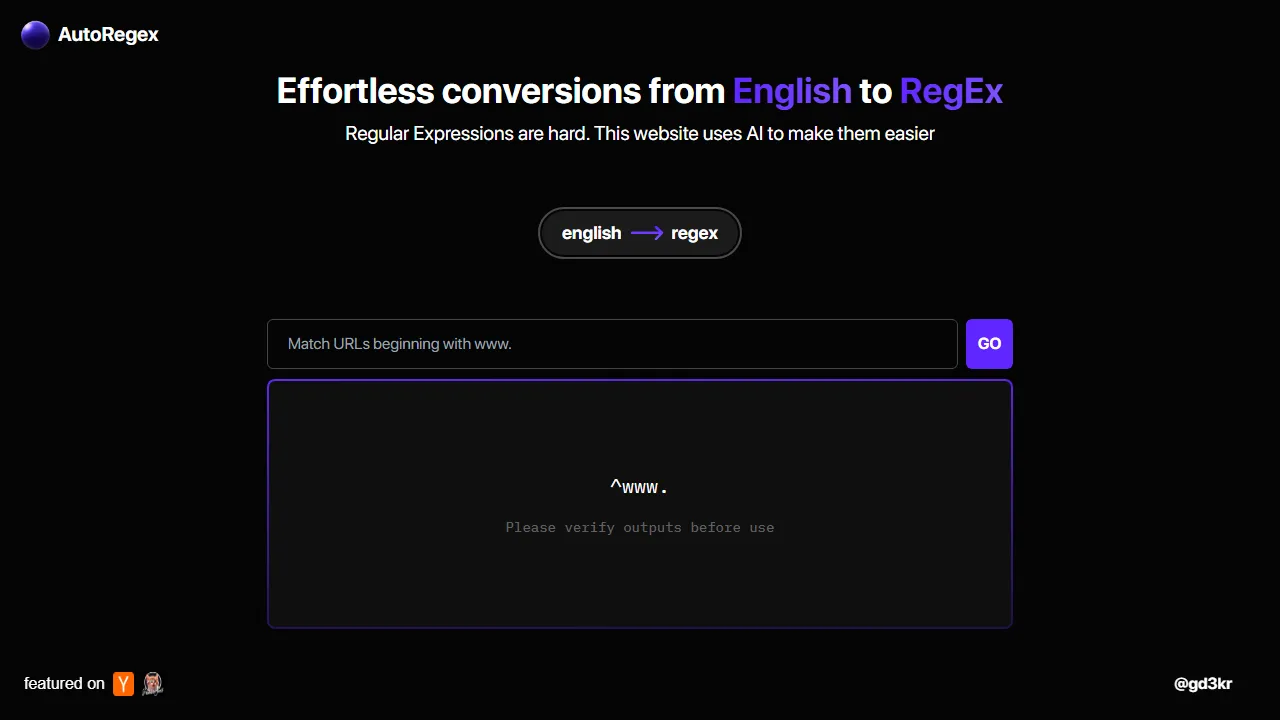The image size is (1280, 720).
Task: Focus the English description input field
Action: 612,344
